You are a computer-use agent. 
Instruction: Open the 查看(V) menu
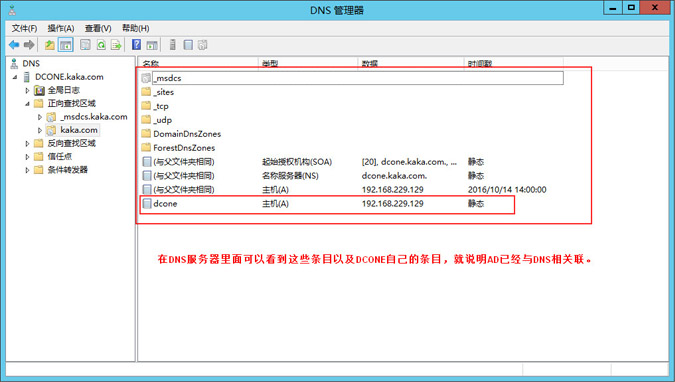point(98,28)
